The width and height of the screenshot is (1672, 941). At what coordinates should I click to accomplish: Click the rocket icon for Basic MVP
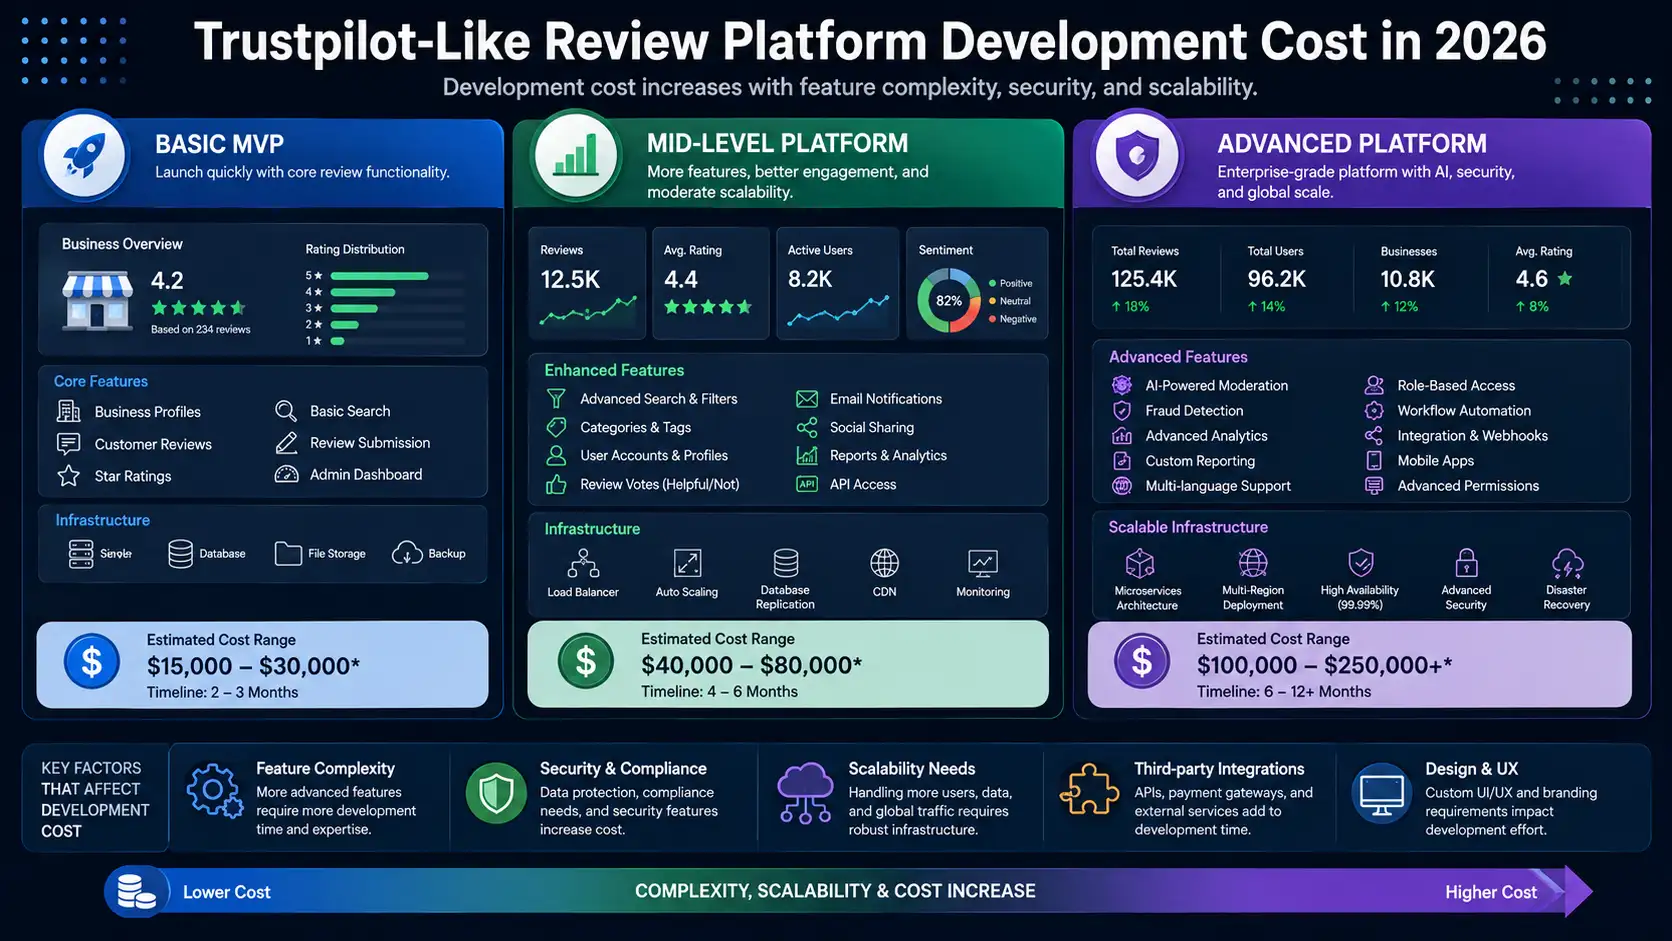[85, 157]
